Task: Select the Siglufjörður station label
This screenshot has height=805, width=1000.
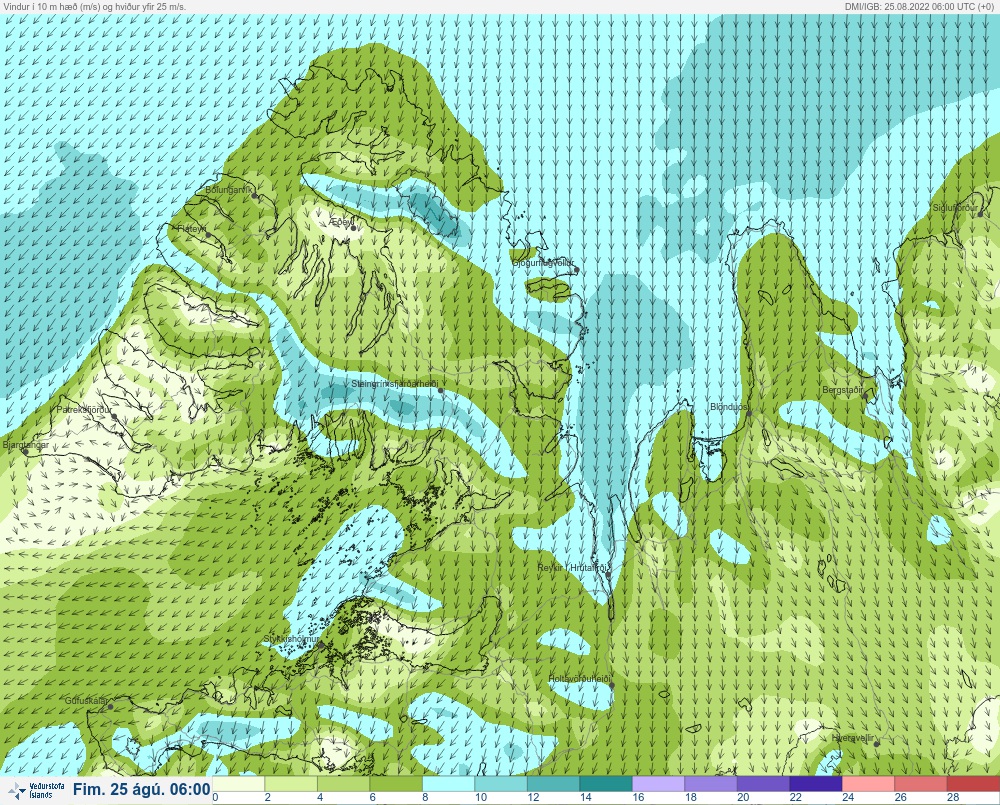Action: (955, 208)
